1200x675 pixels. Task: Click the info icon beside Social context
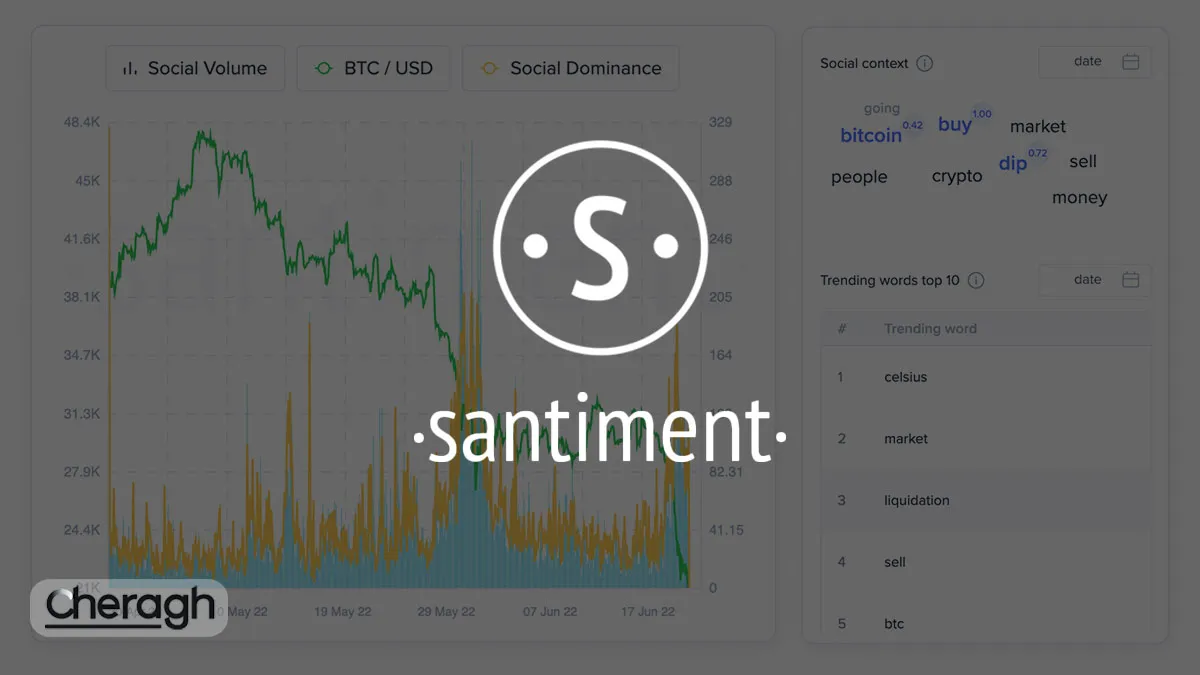925,63
